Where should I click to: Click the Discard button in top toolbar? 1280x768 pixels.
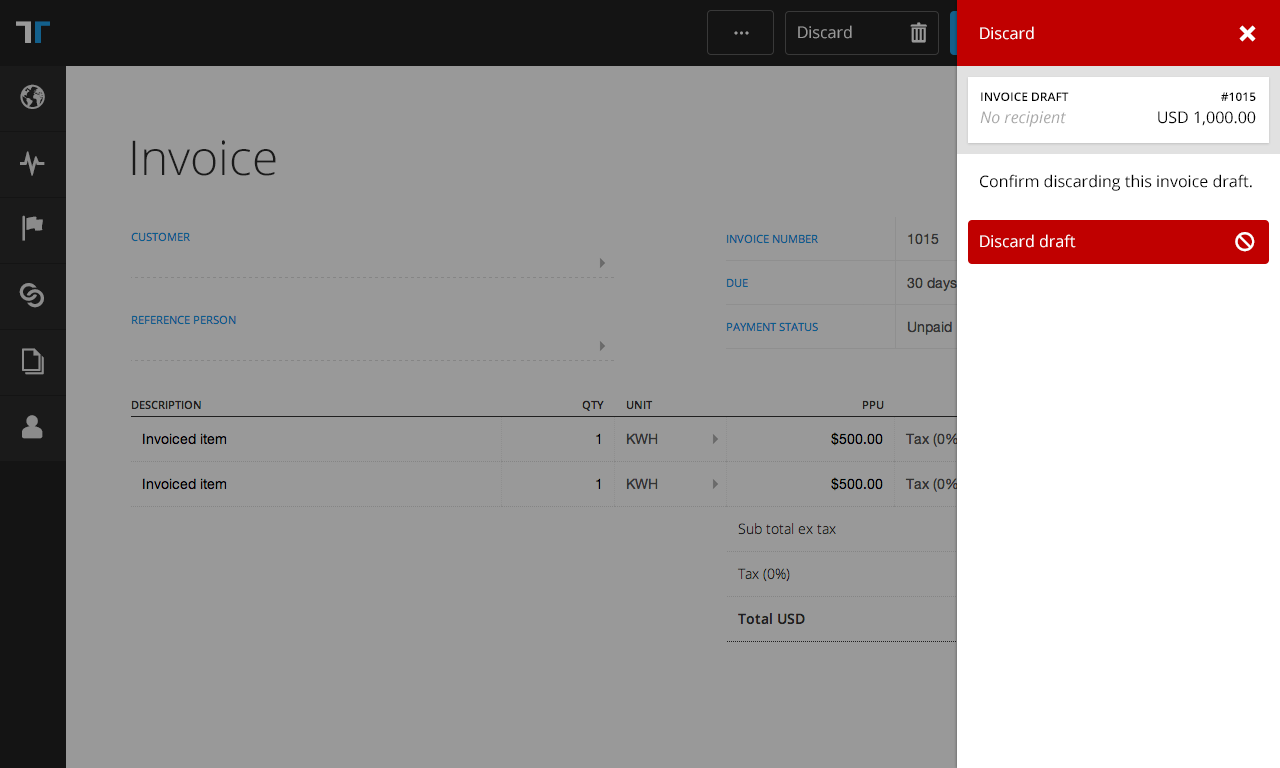[862, 33]
